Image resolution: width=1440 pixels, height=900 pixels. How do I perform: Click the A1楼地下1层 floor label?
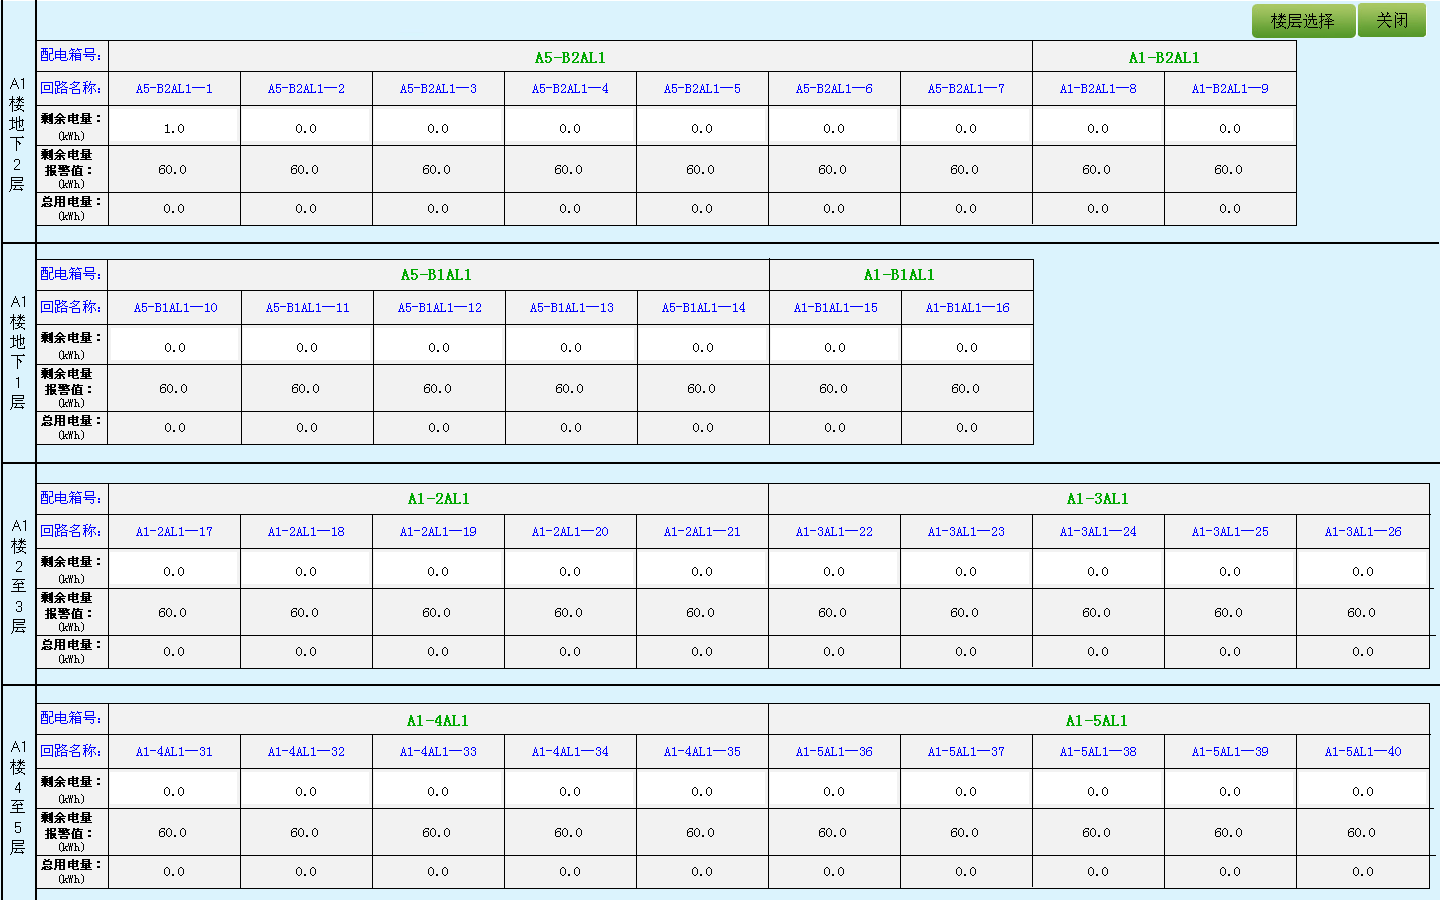pos(18,352)
